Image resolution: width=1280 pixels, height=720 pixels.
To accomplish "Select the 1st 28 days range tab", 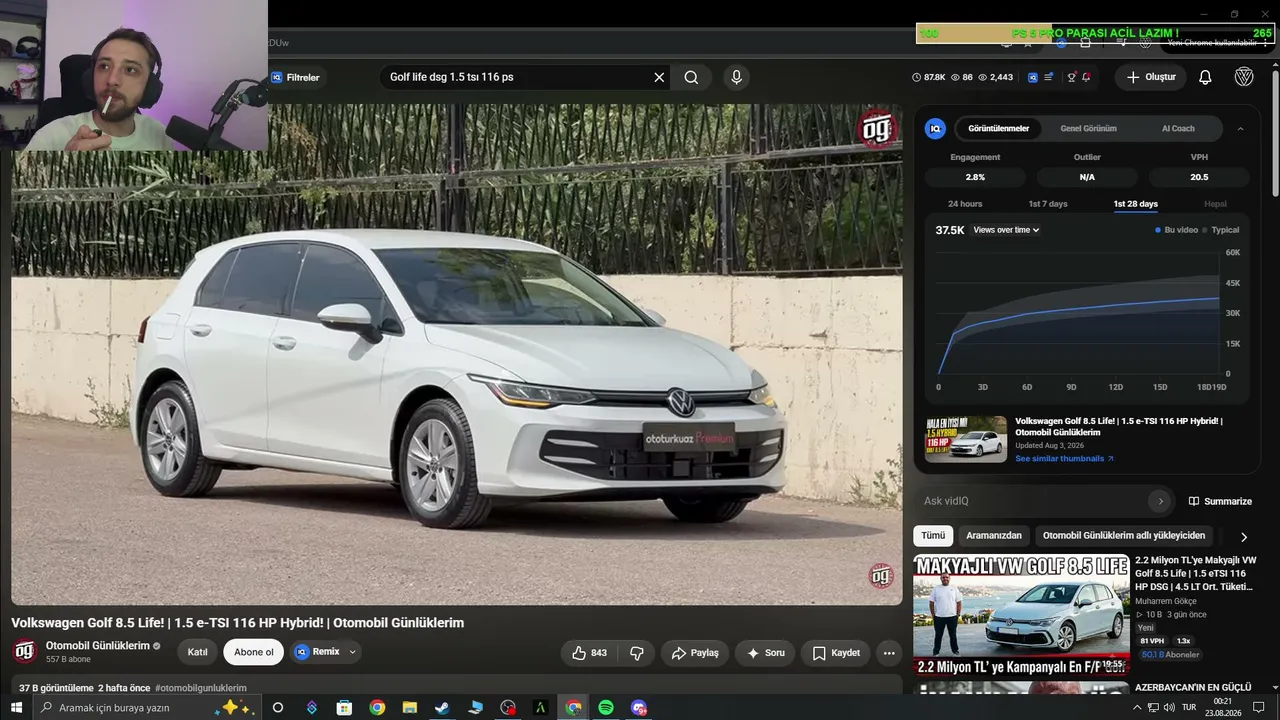I will pos(1136,204).
